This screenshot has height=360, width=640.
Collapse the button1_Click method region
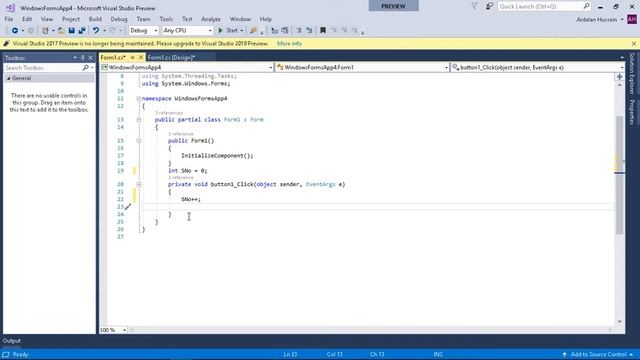point(139,184)
